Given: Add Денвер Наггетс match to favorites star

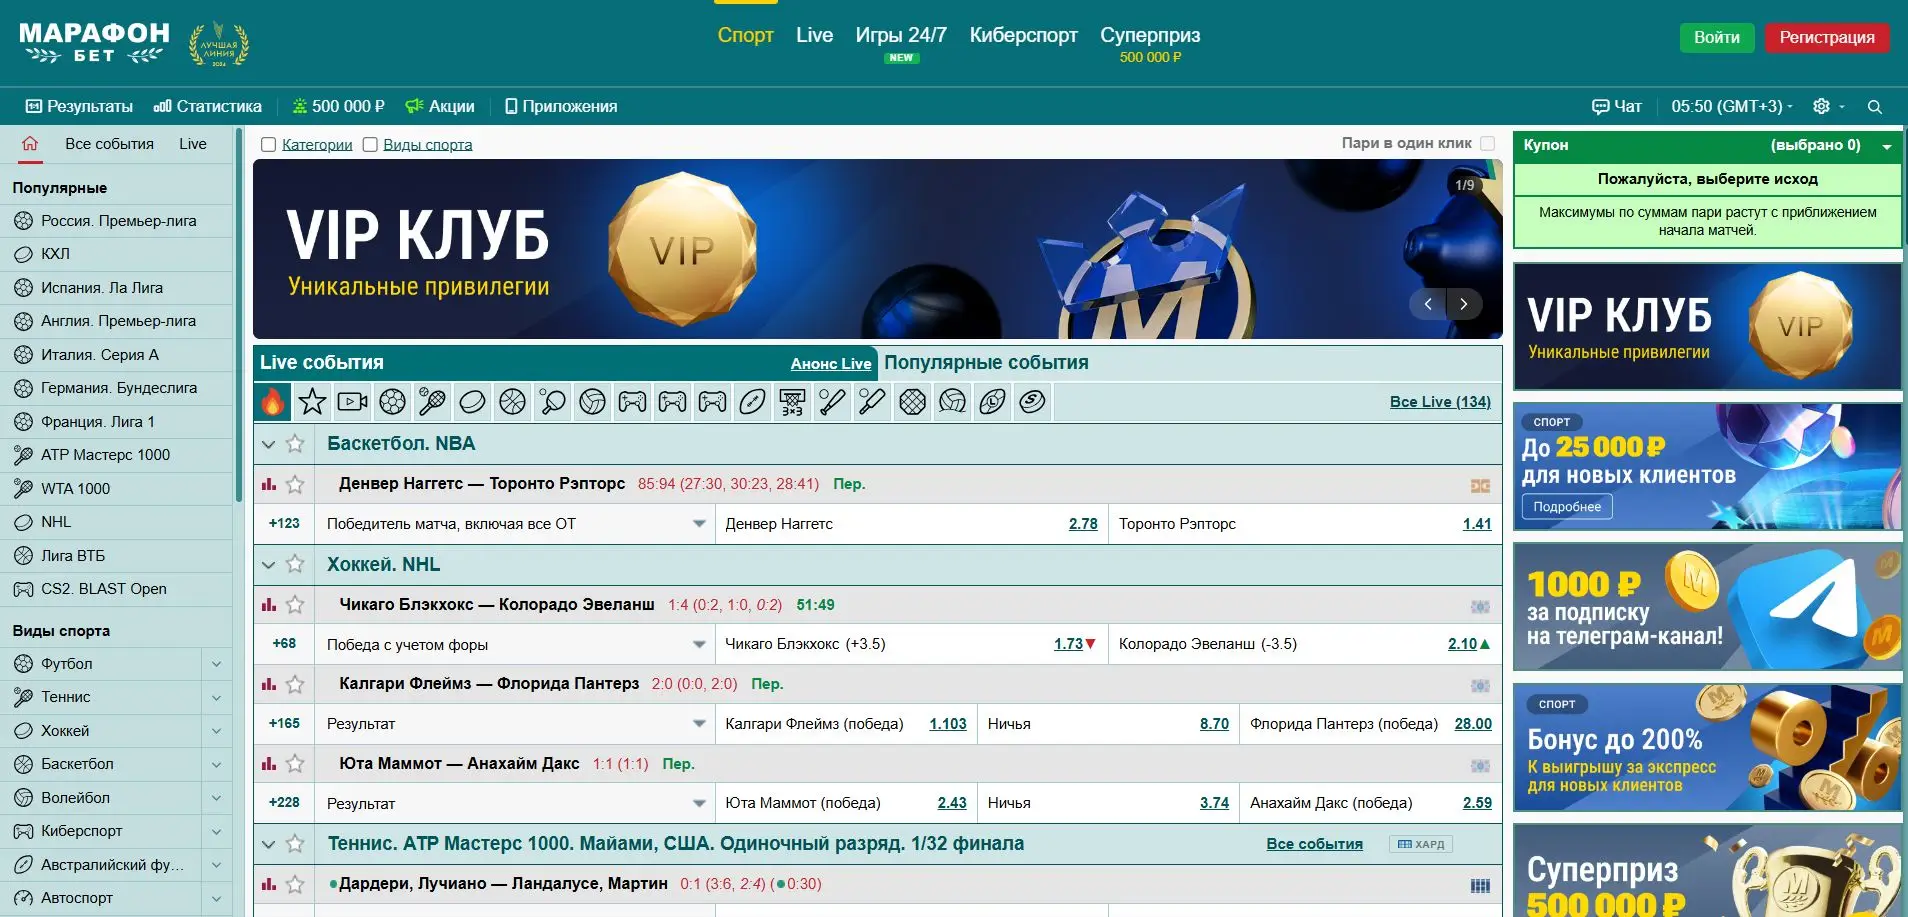Looking at the screenshot, I should [295, 485].
